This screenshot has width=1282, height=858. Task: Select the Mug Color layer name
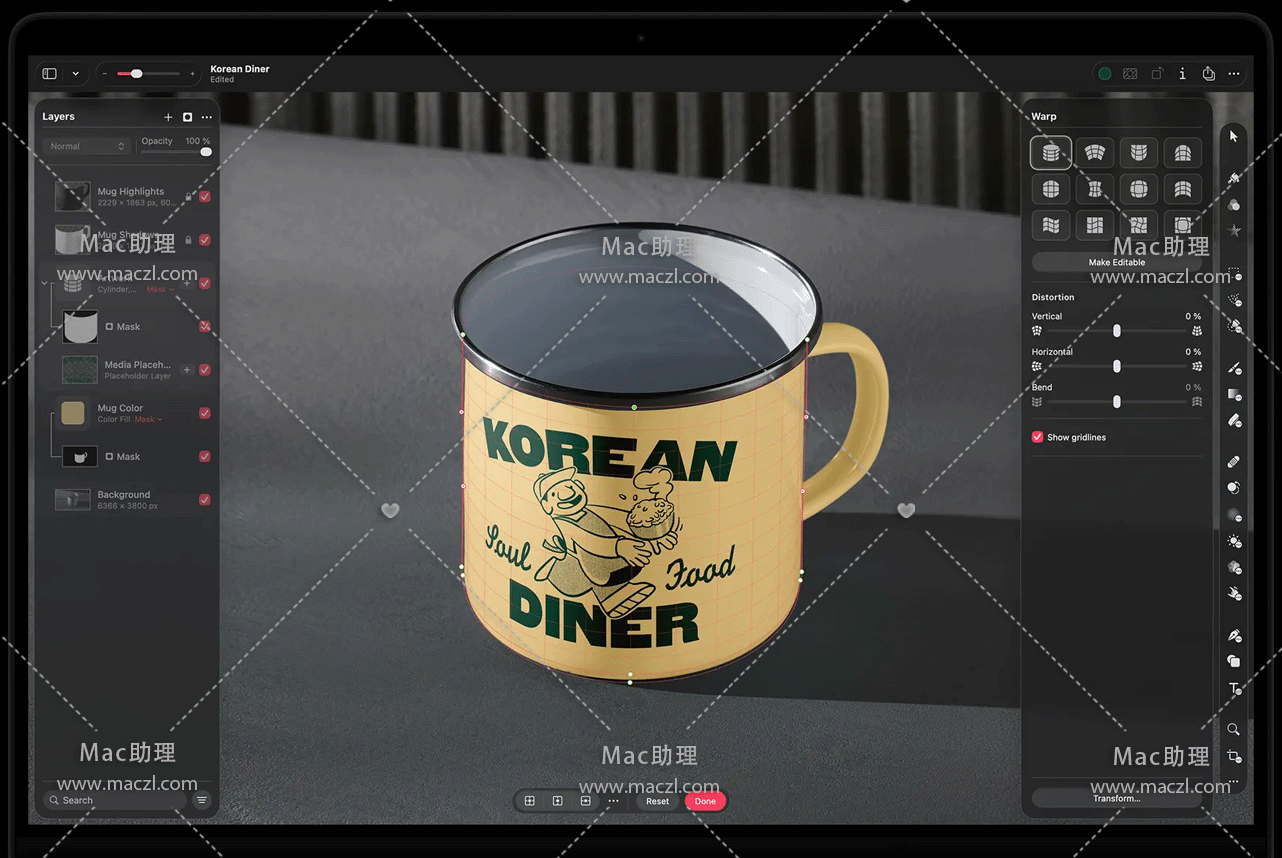click(120, 408)
